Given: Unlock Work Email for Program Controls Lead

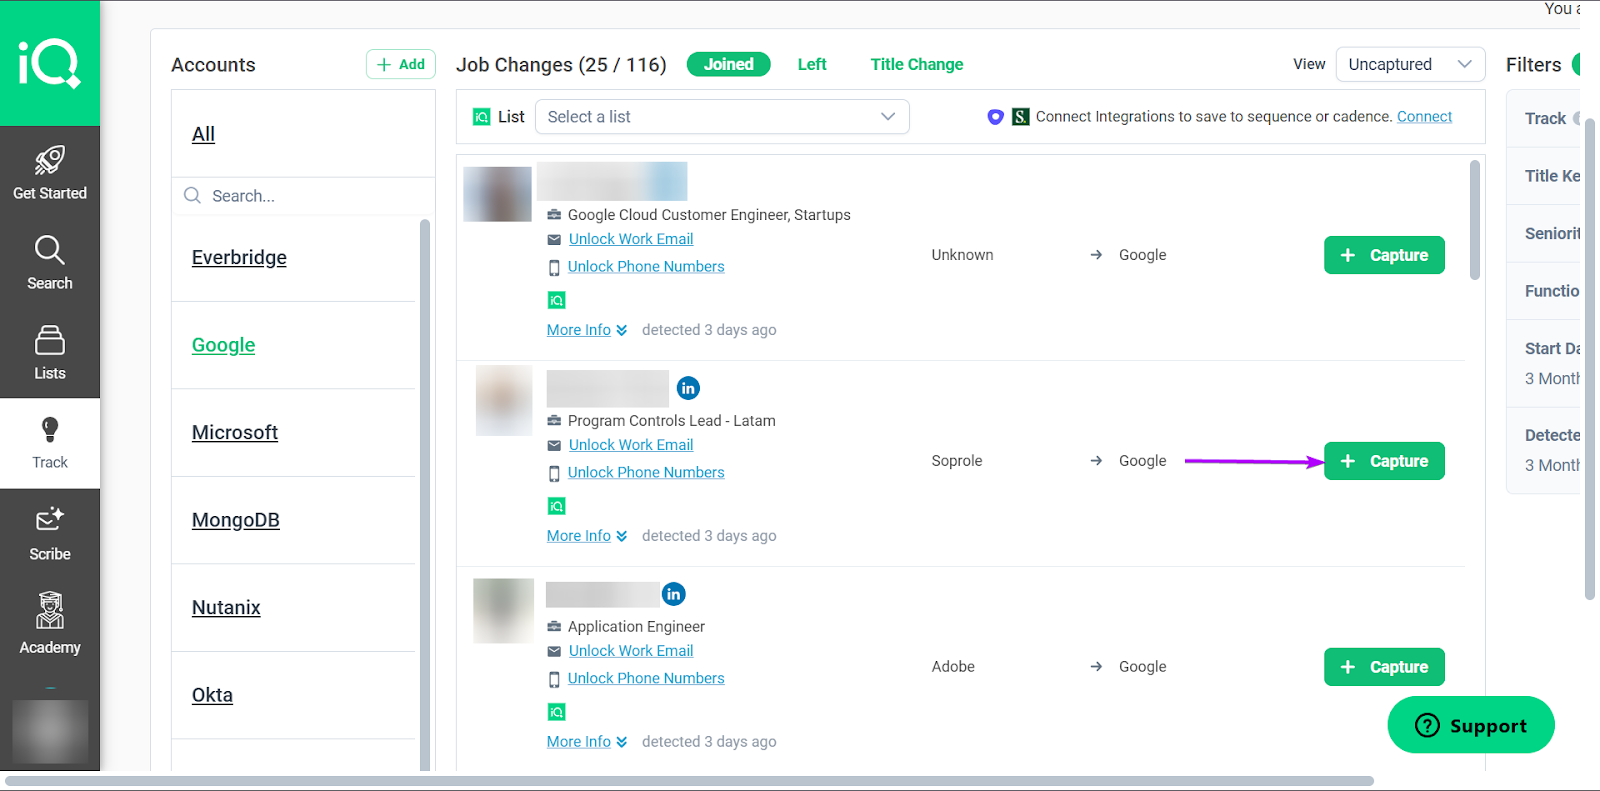Looking at the screenshot, I should [x=631, y=445].
